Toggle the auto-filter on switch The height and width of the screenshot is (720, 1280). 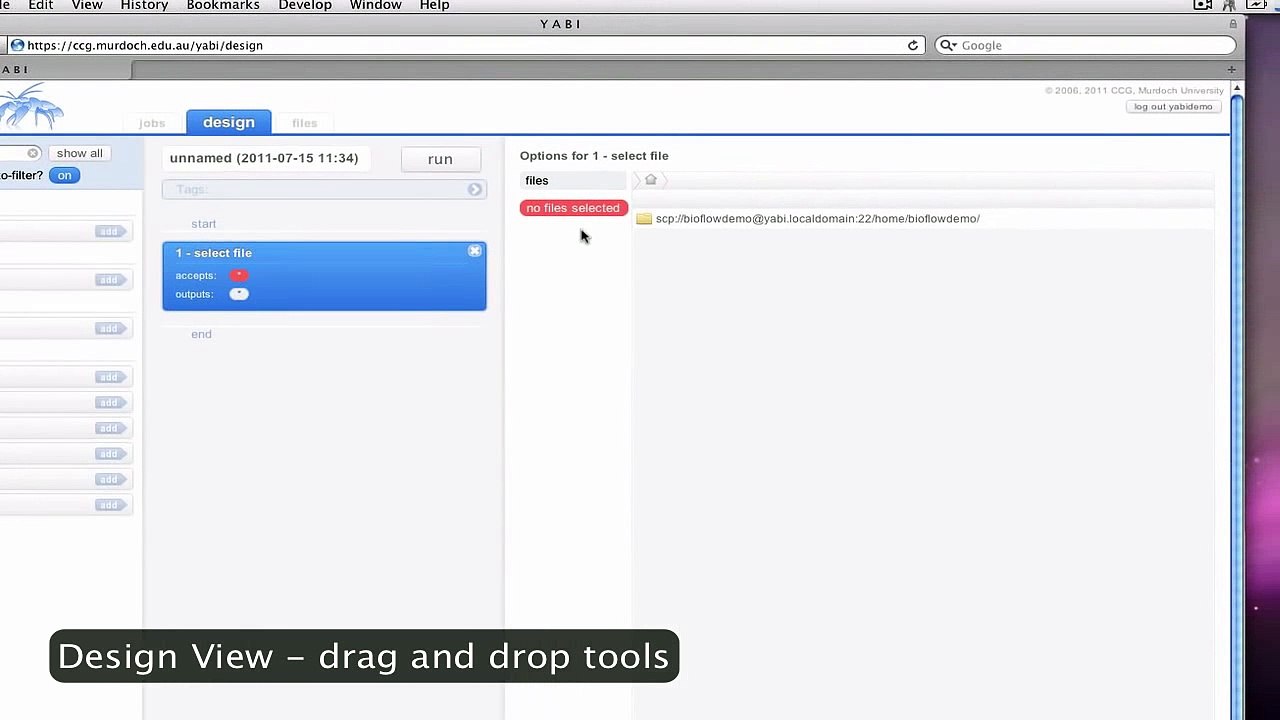[x=64, y=175]
